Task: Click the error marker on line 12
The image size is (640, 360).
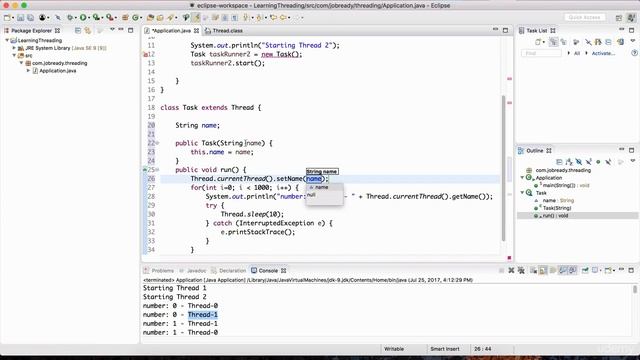Action: (x=145, y=54)
